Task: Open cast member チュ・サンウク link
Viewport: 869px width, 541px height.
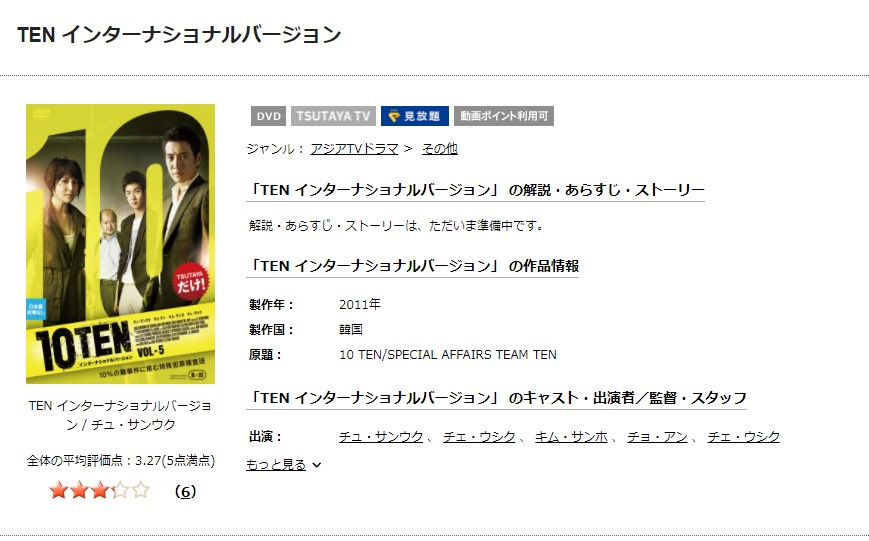Action: coord(381,437)
